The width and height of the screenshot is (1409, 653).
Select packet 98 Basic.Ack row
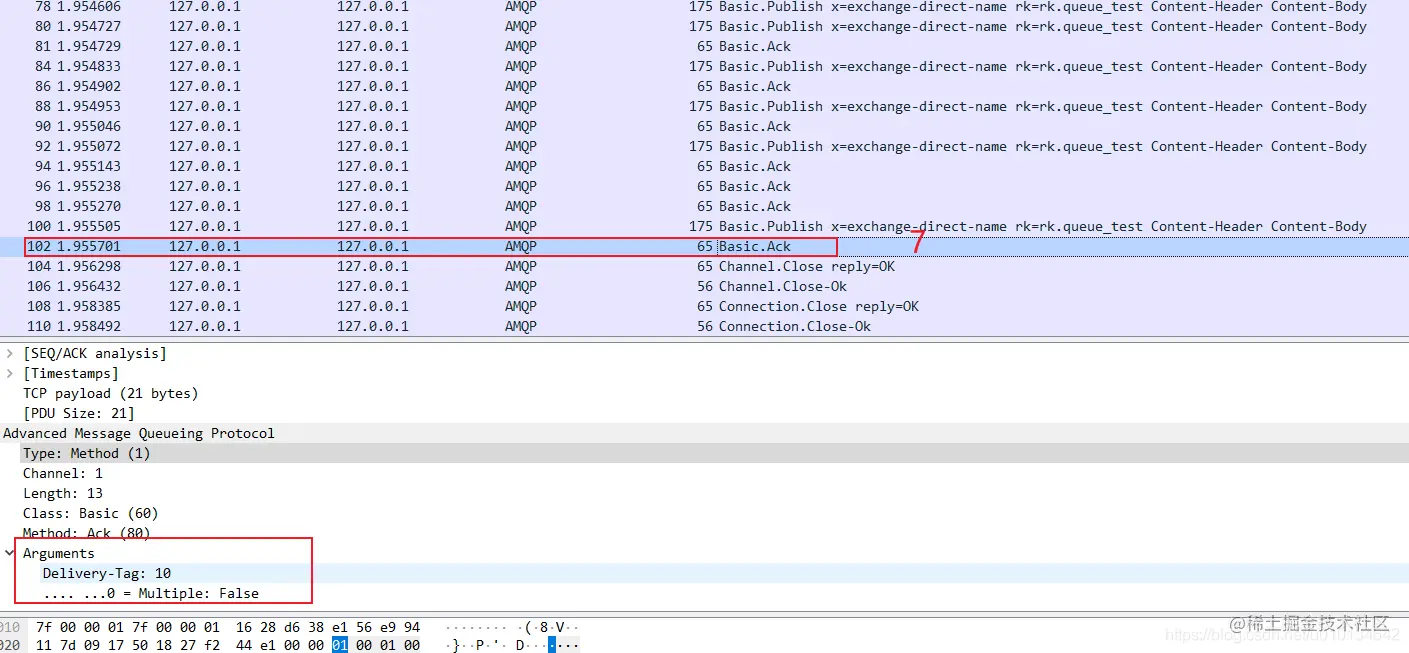coord(704,206)
